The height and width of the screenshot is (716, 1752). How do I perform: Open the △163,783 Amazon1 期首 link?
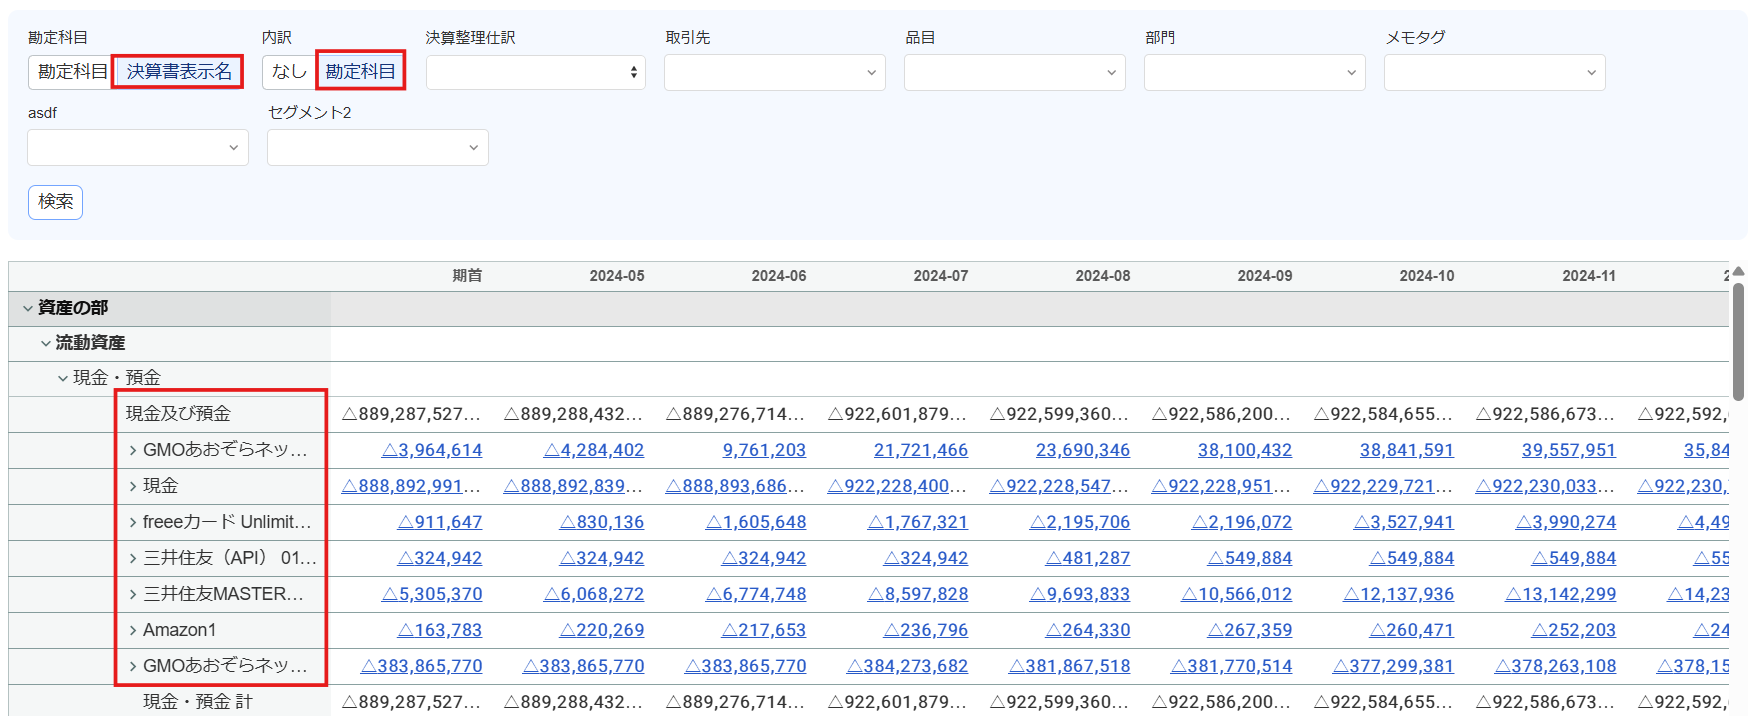tap(440, 630)
